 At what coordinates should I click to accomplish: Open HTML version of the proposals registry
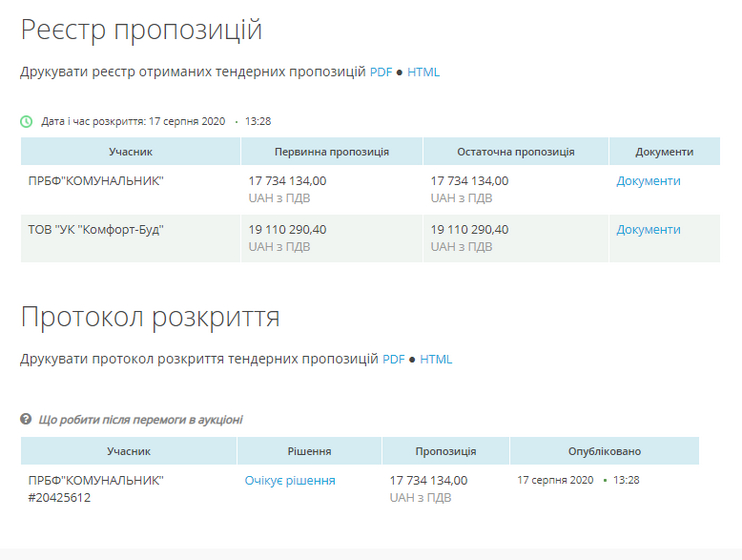point(423,72)
